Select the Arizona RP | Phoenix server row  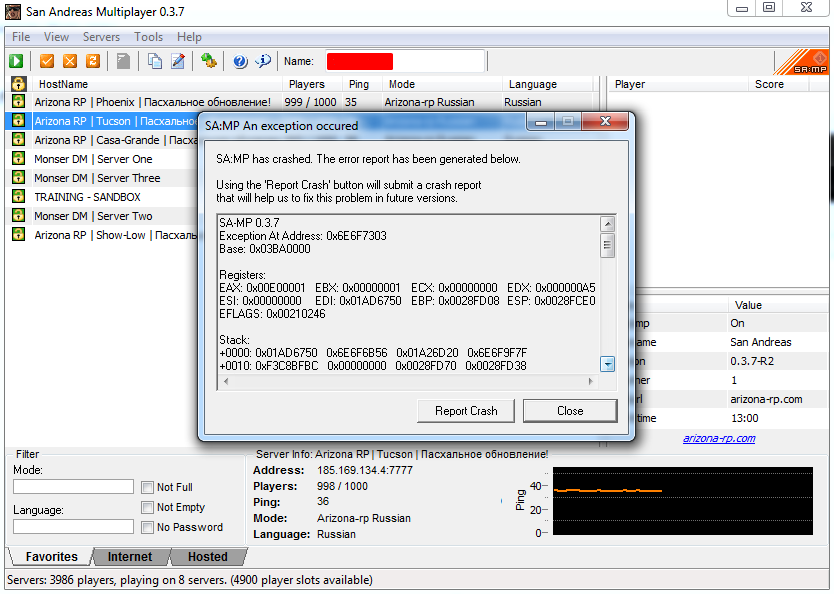point(301,102)
